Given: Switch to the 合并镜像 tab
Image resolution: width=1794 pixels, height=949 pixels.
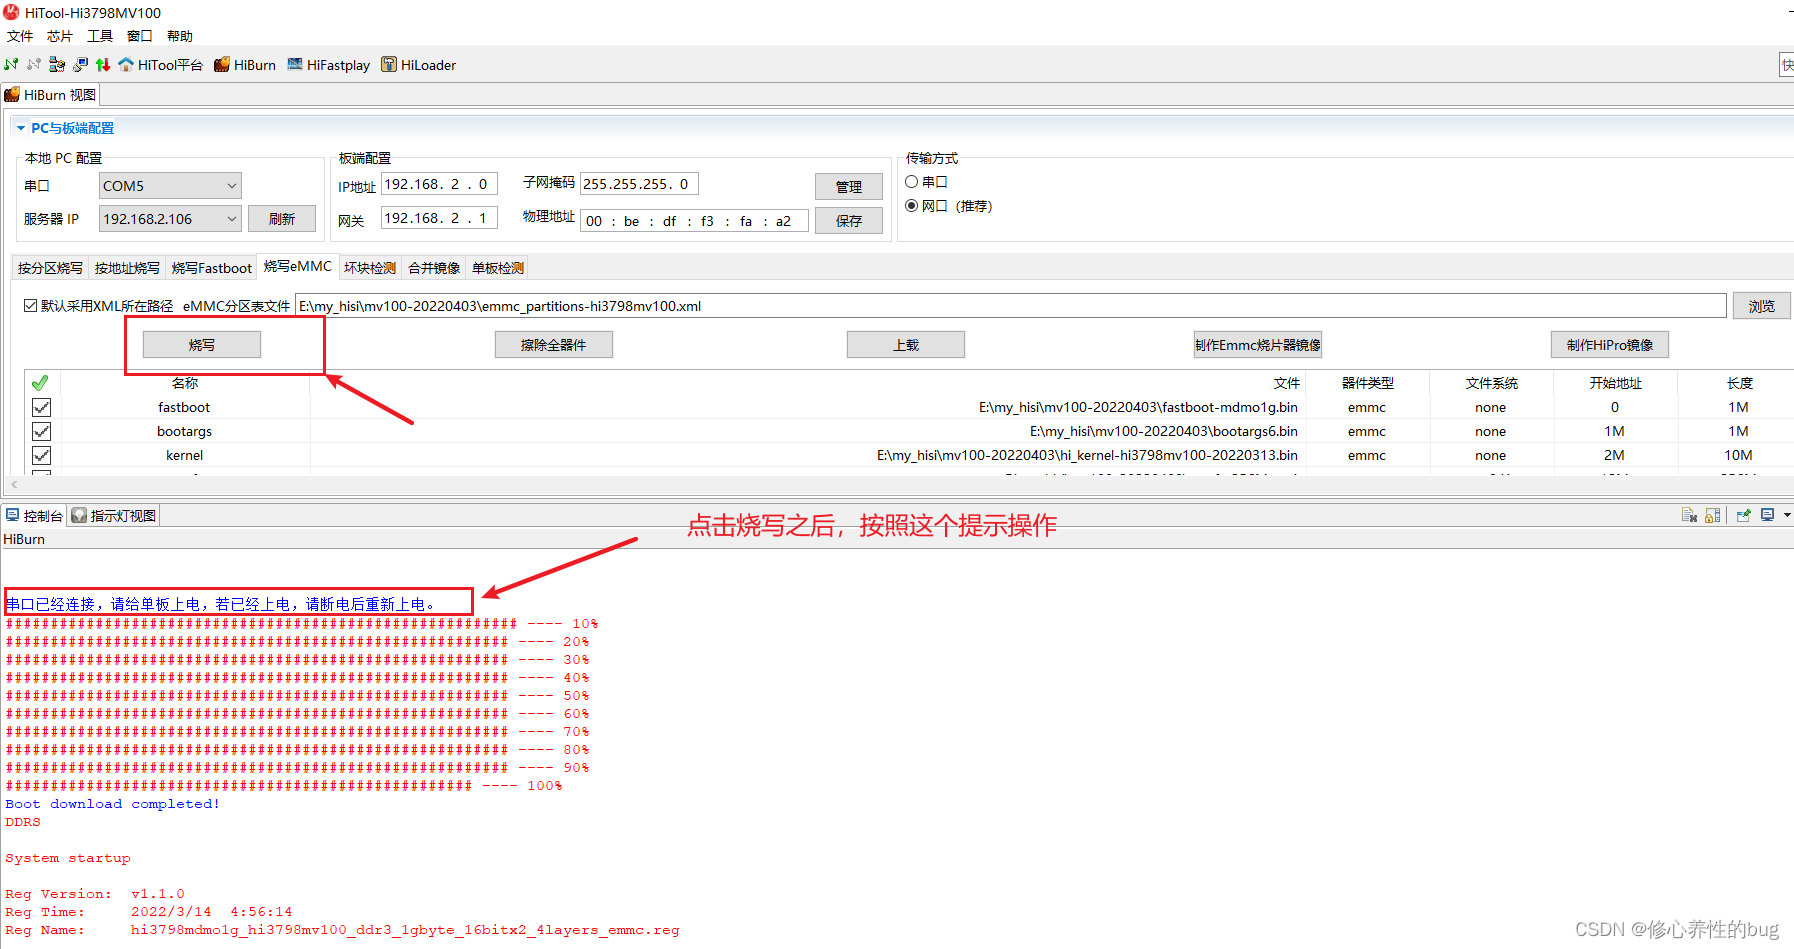Looking at the screenshot, I should click(434, 268).
